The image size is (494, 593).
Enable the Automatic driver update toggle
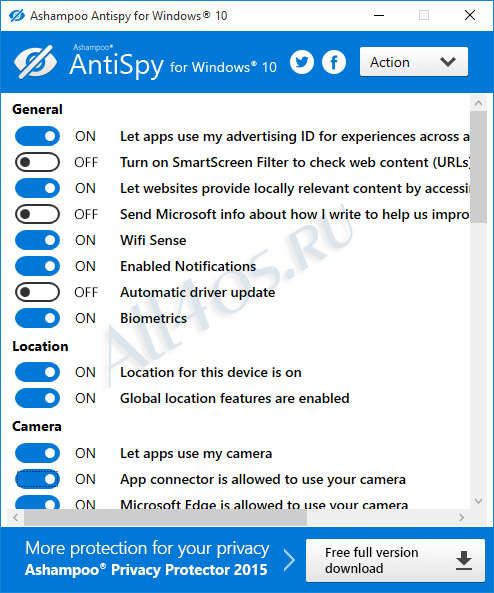[x=37, y=292]
